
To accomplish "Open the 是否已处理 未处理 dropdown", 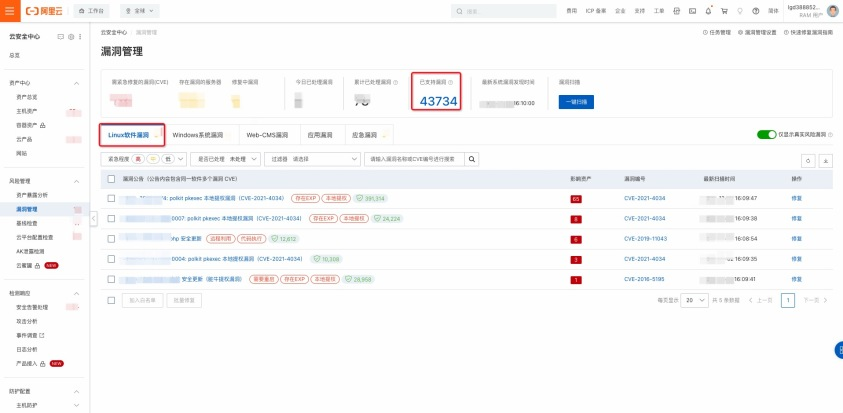I will 225,159.
